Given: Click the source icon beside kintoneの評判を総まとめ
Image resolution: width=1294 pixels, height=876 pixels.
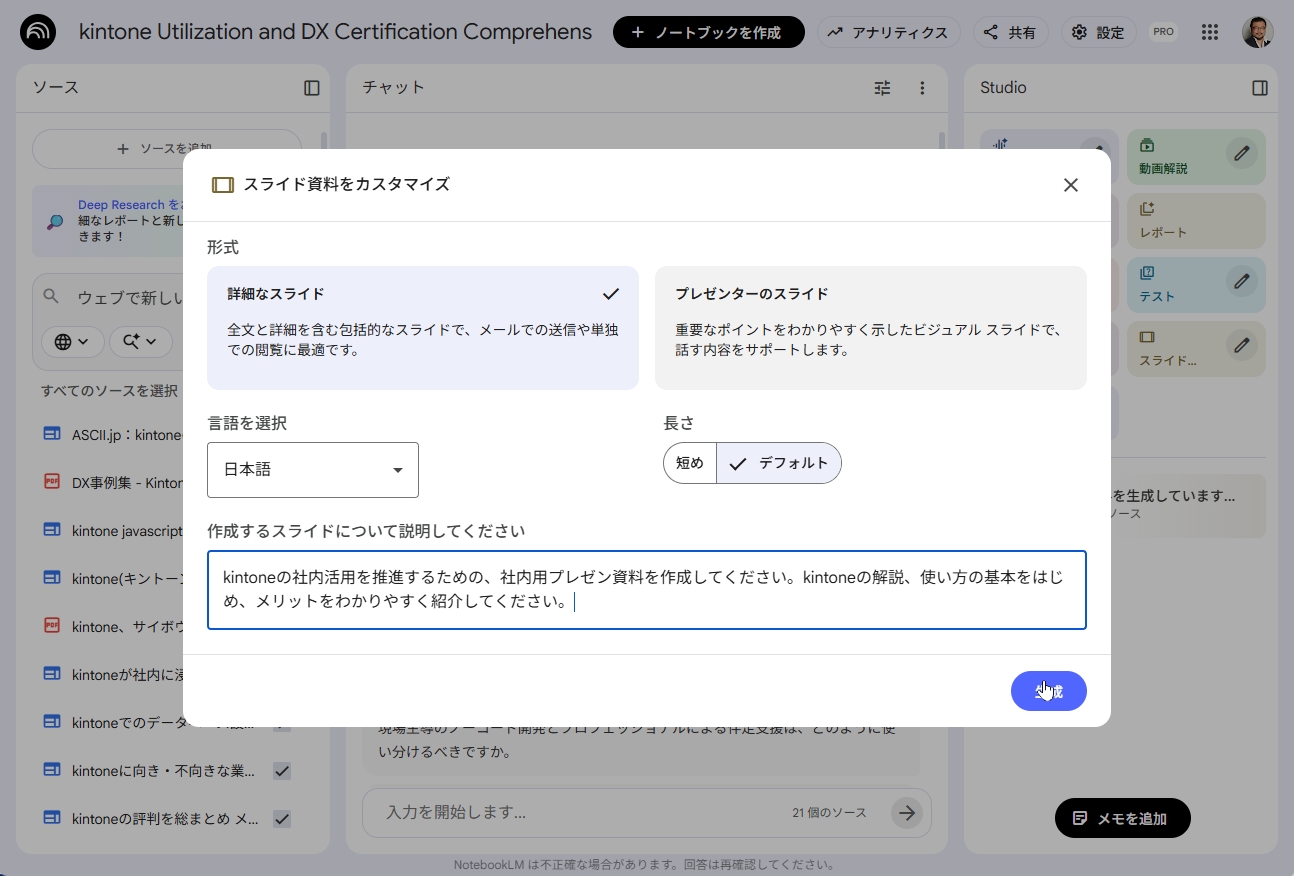Looking at the screenshot, I should pyautogui.click(x=52, y=817).
